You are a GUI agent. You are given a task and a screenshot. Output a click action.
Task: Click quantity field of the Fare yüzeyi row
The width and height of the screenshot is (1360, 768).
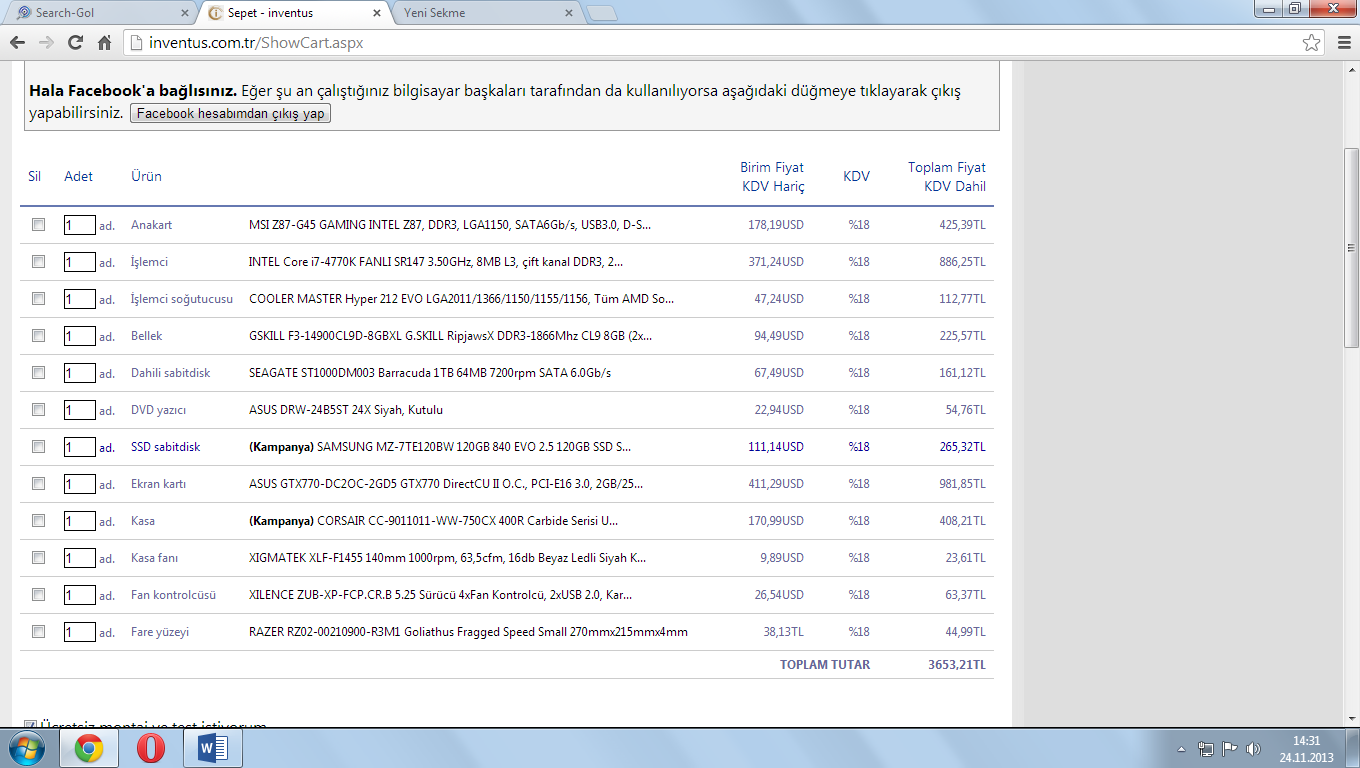79,632
